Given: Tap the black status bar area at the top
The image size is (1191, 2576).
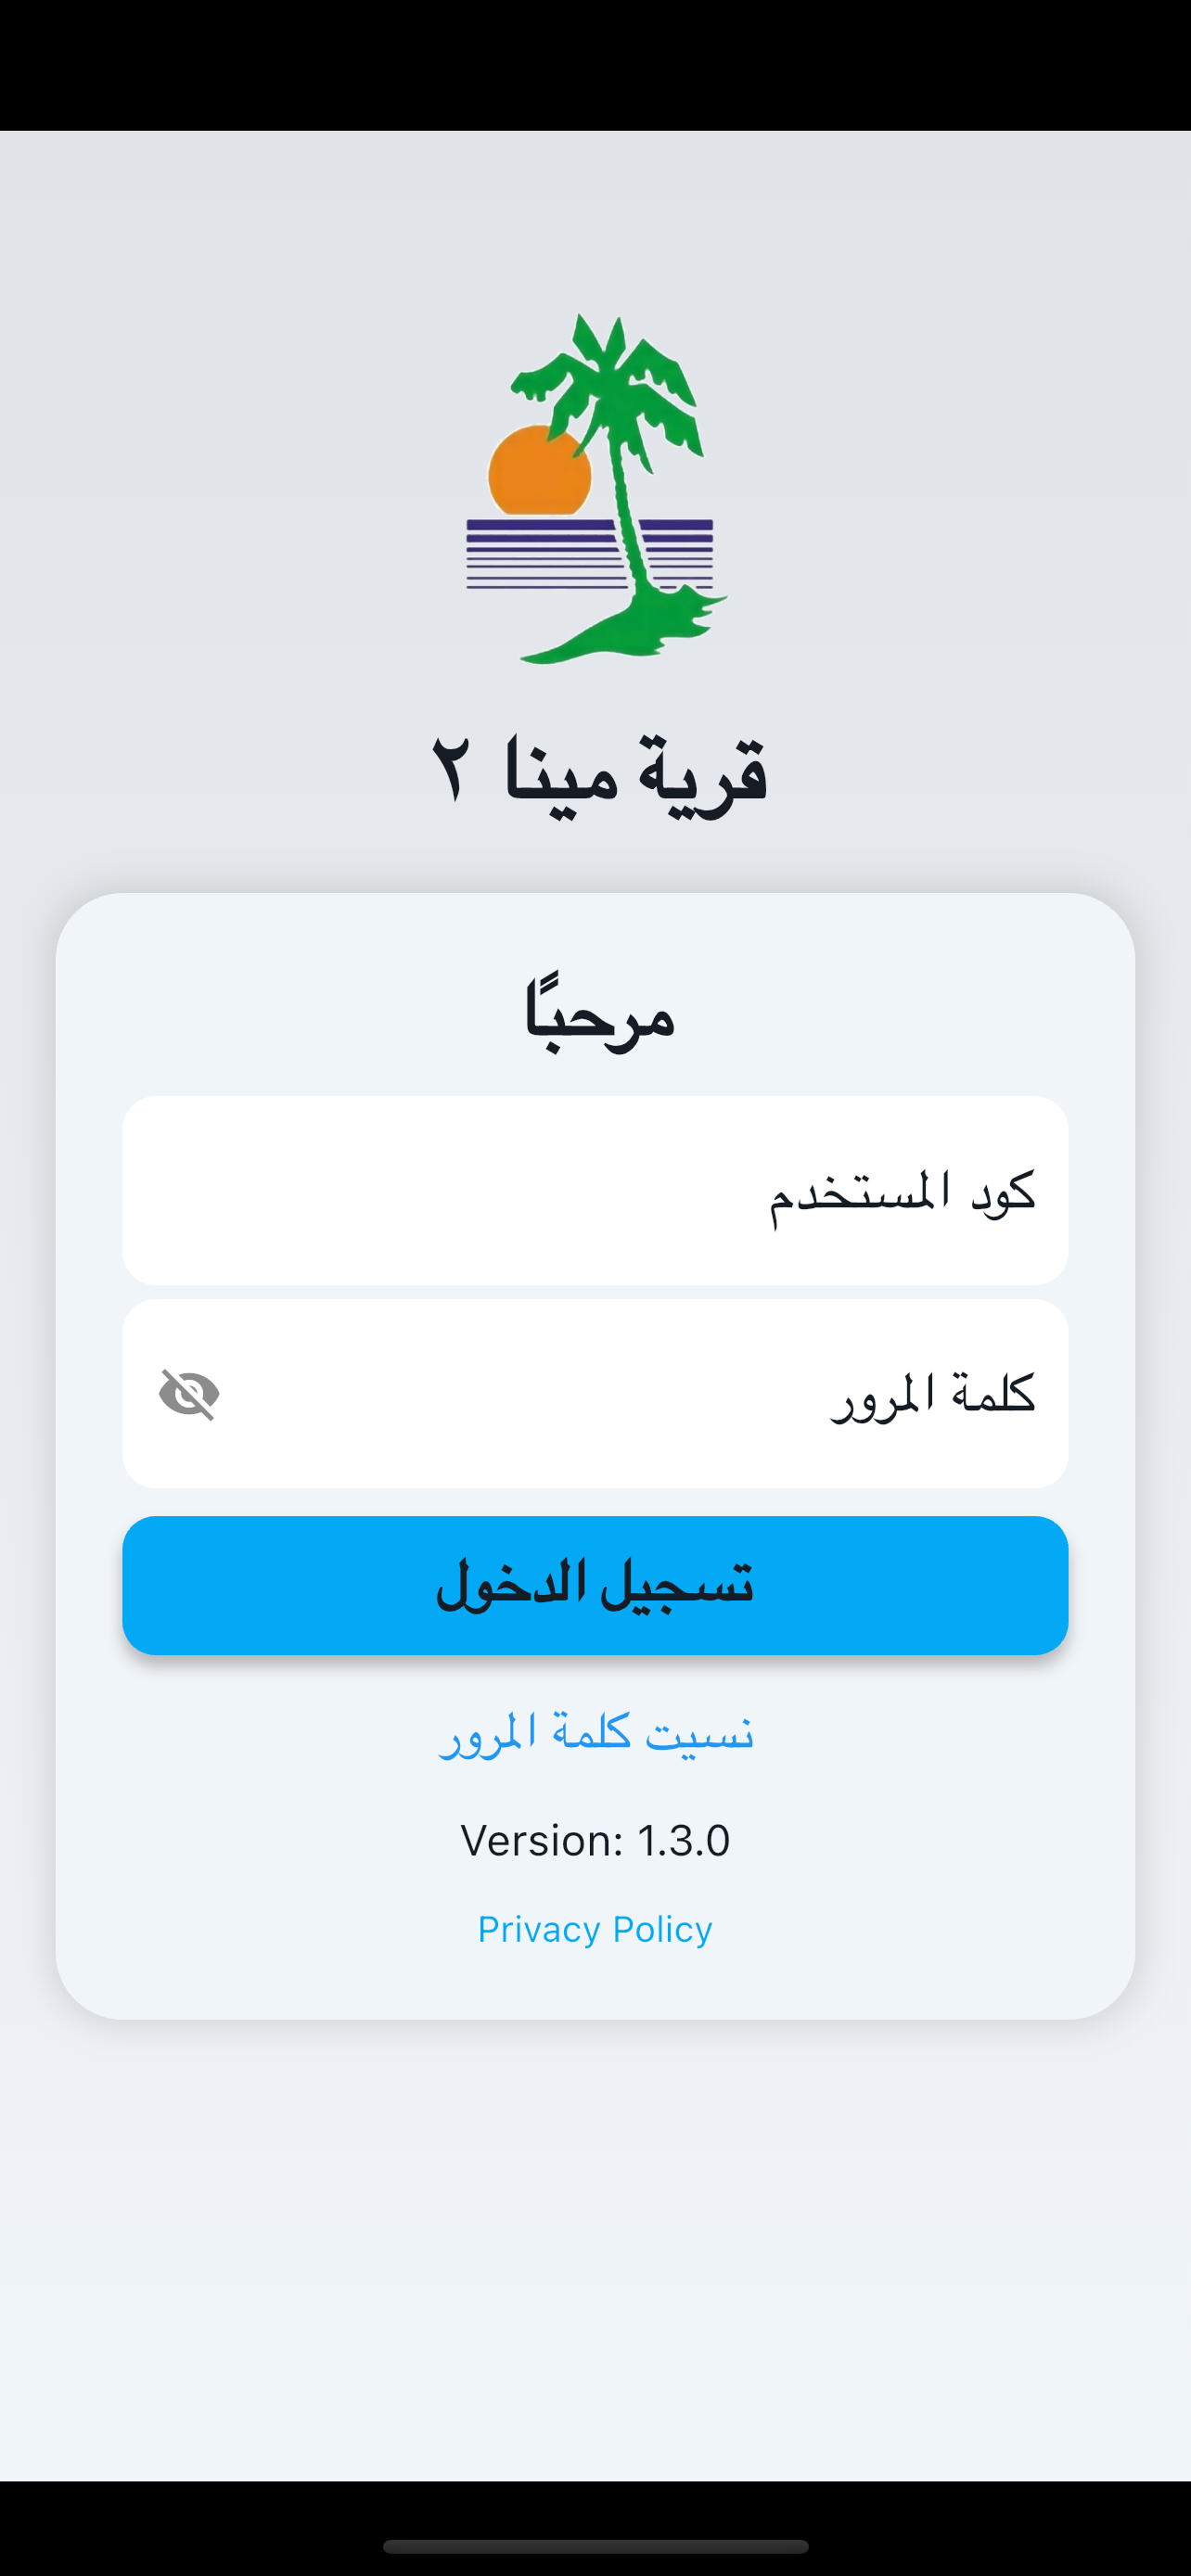Looking at the screenshot, I should click(595, 65).
